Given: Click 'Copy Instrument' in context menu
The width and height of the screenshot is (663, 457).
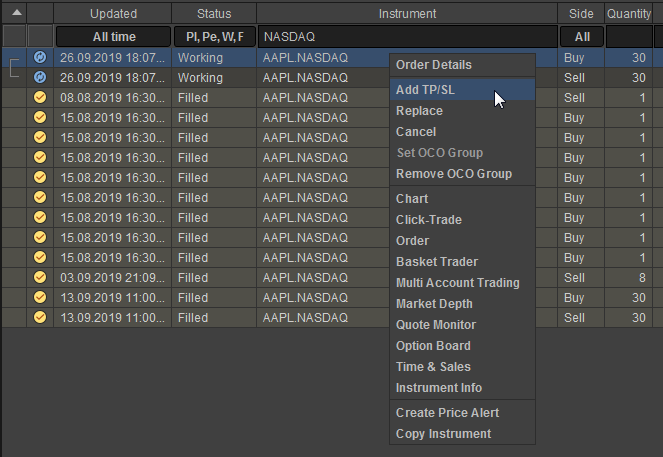Looking at the screenshot, I should click(x=443, y=434).
